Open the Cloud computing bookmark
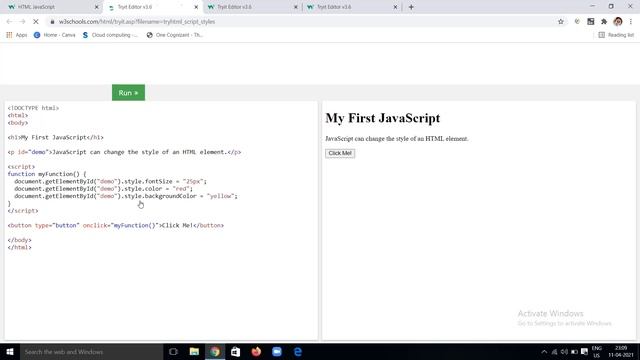The width and height of the screenshot is (640, 360). click(x=110, y=35)
